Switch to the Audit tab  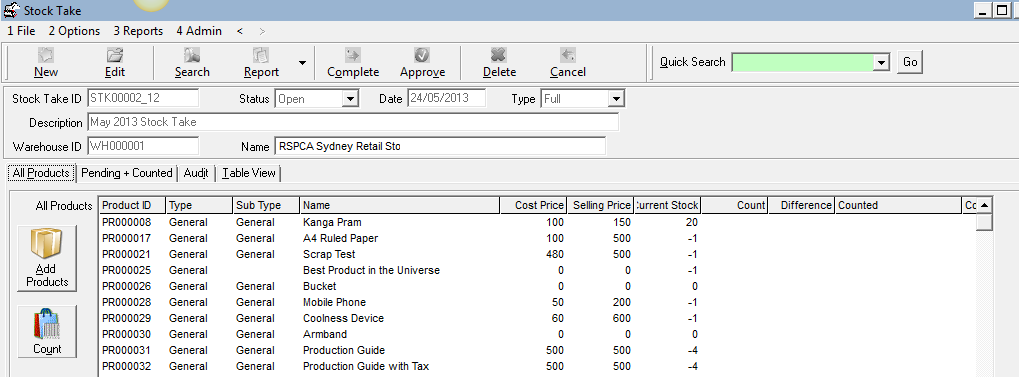click(x=196, y=173)
